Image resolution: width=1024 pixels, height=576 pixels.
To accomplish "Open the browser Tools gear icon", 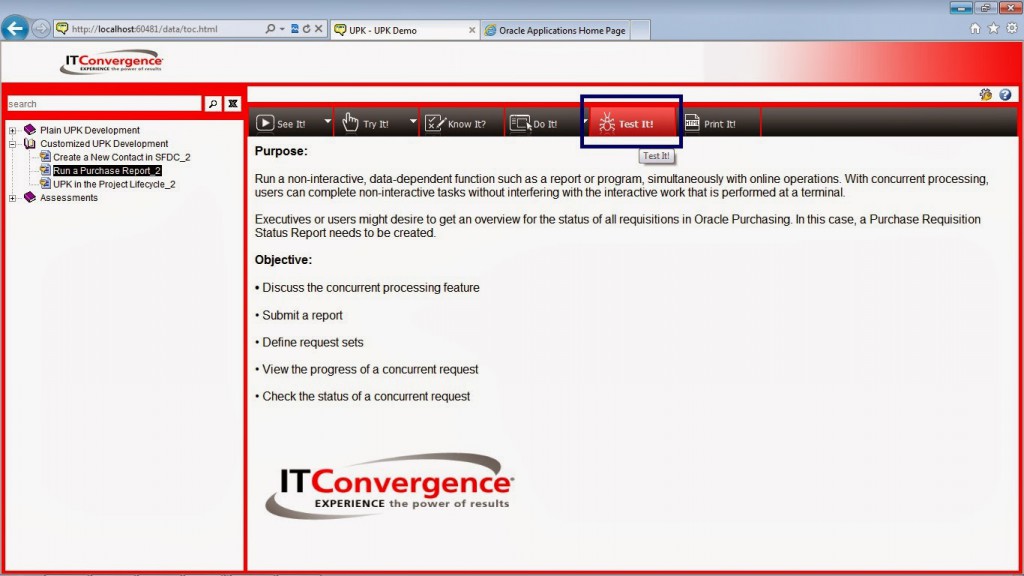I will [1012, 28].
